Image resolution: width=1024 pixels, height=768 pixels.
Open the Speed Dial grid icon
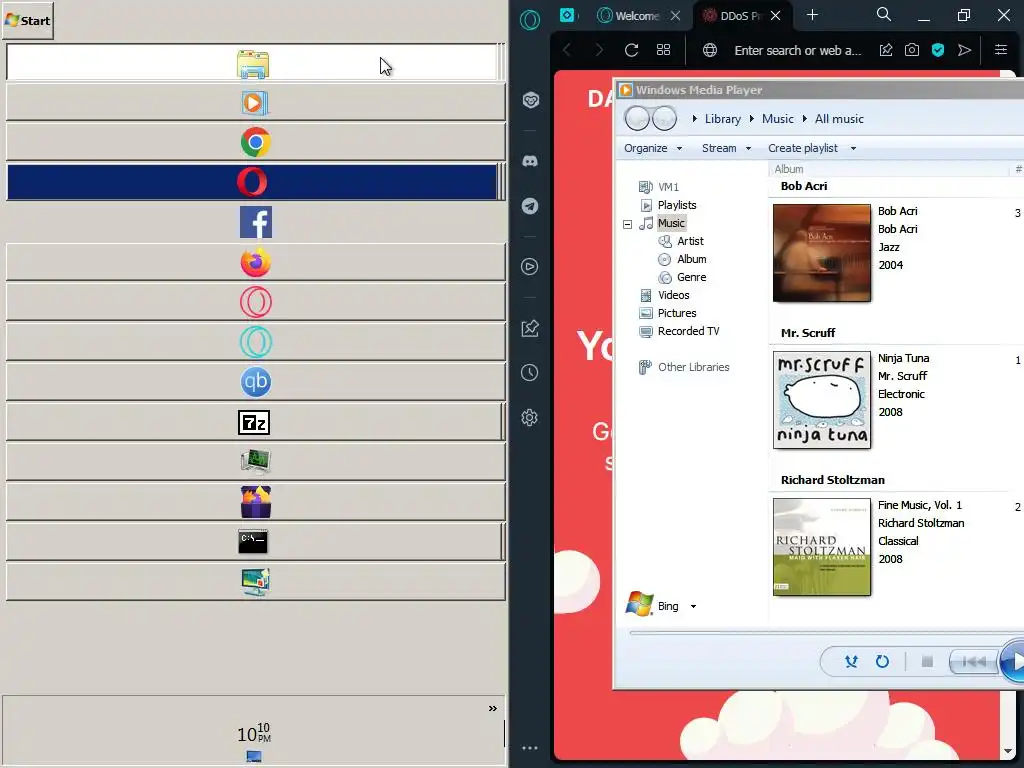664,50
